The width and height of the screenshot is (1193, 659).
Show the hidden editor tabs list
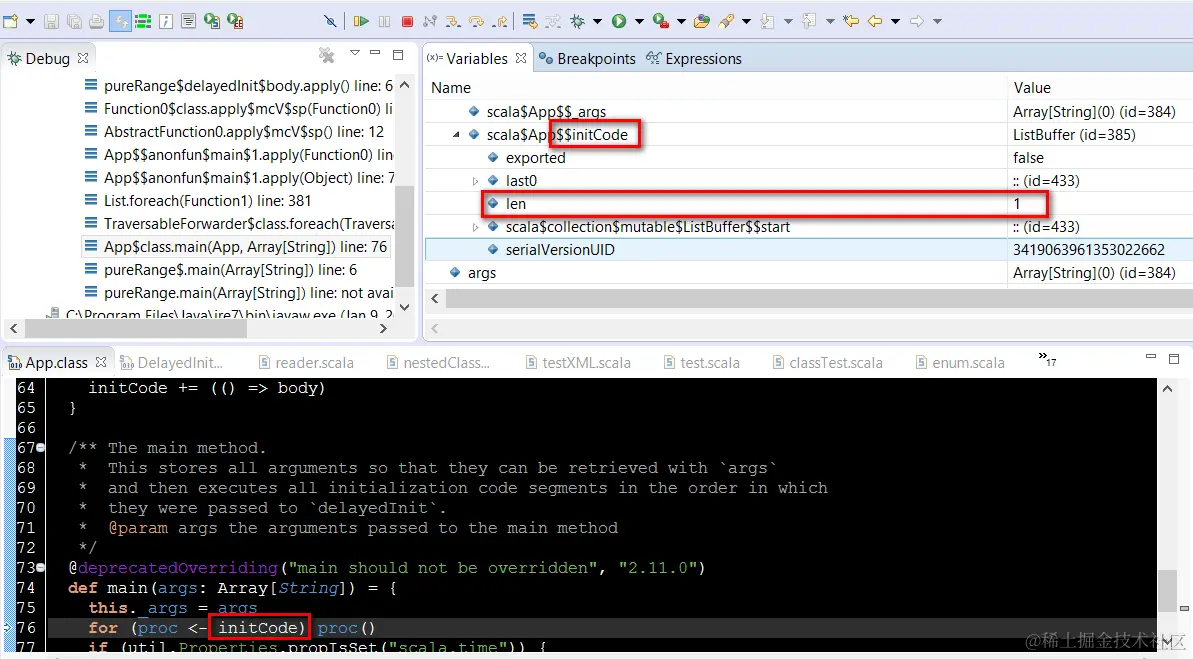click(x=1048, y=358)
